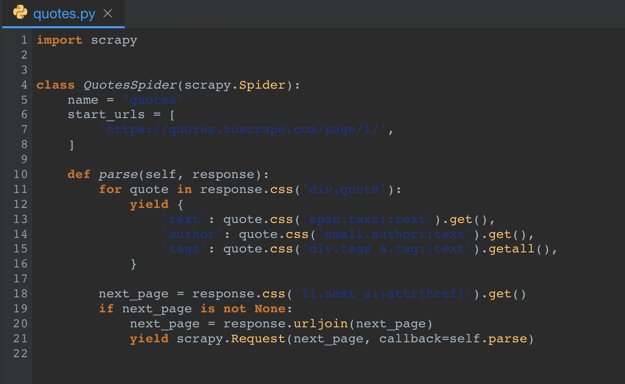Click the closing bracket on line 8
The image size is (625, 384).
point(71,145)
